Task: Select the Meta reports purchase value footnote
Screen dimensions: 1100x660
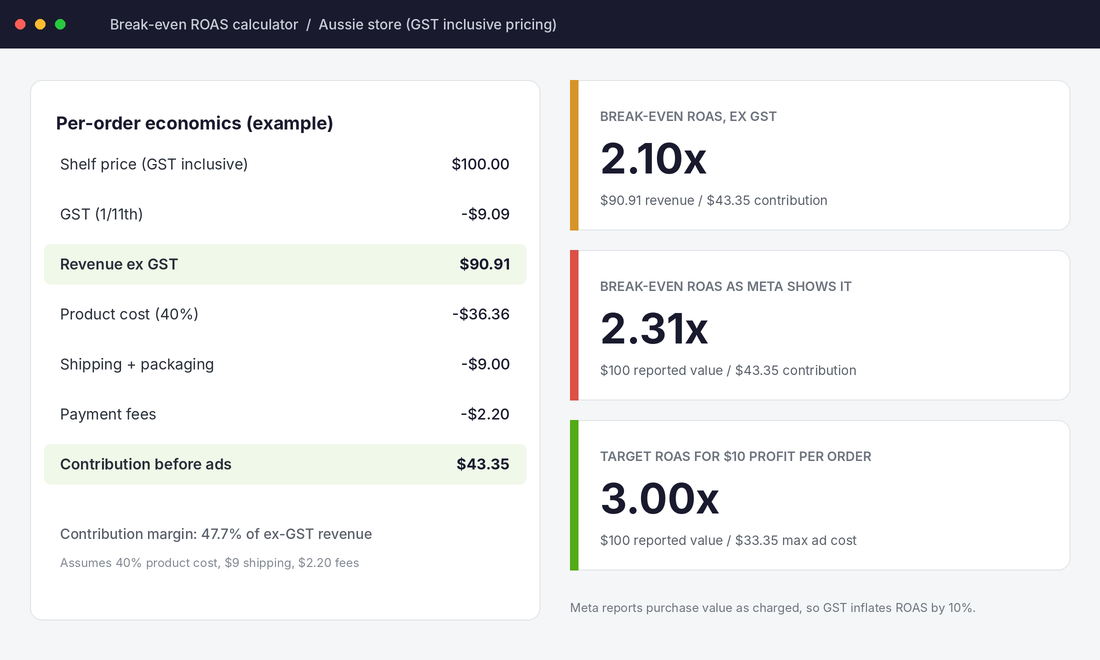Action: 772,608
